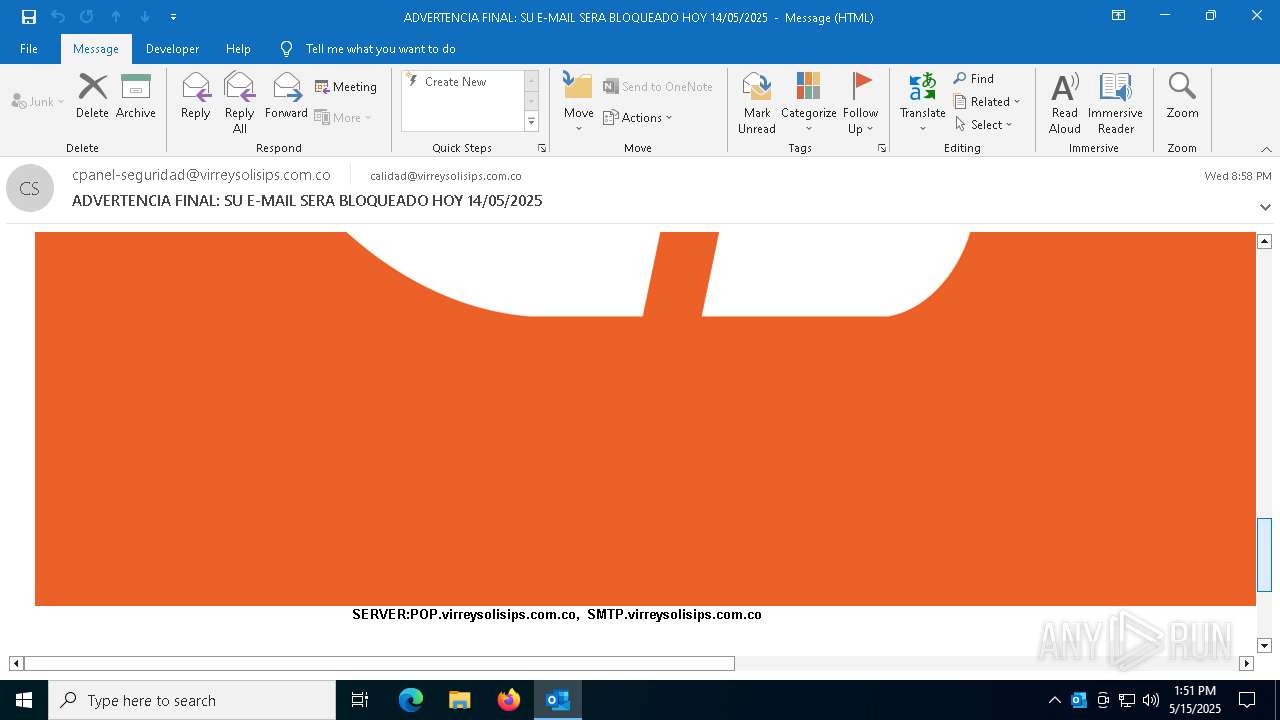Open the Zoom dialog
Screen dimensions: 1280x720
(1182, 96)
